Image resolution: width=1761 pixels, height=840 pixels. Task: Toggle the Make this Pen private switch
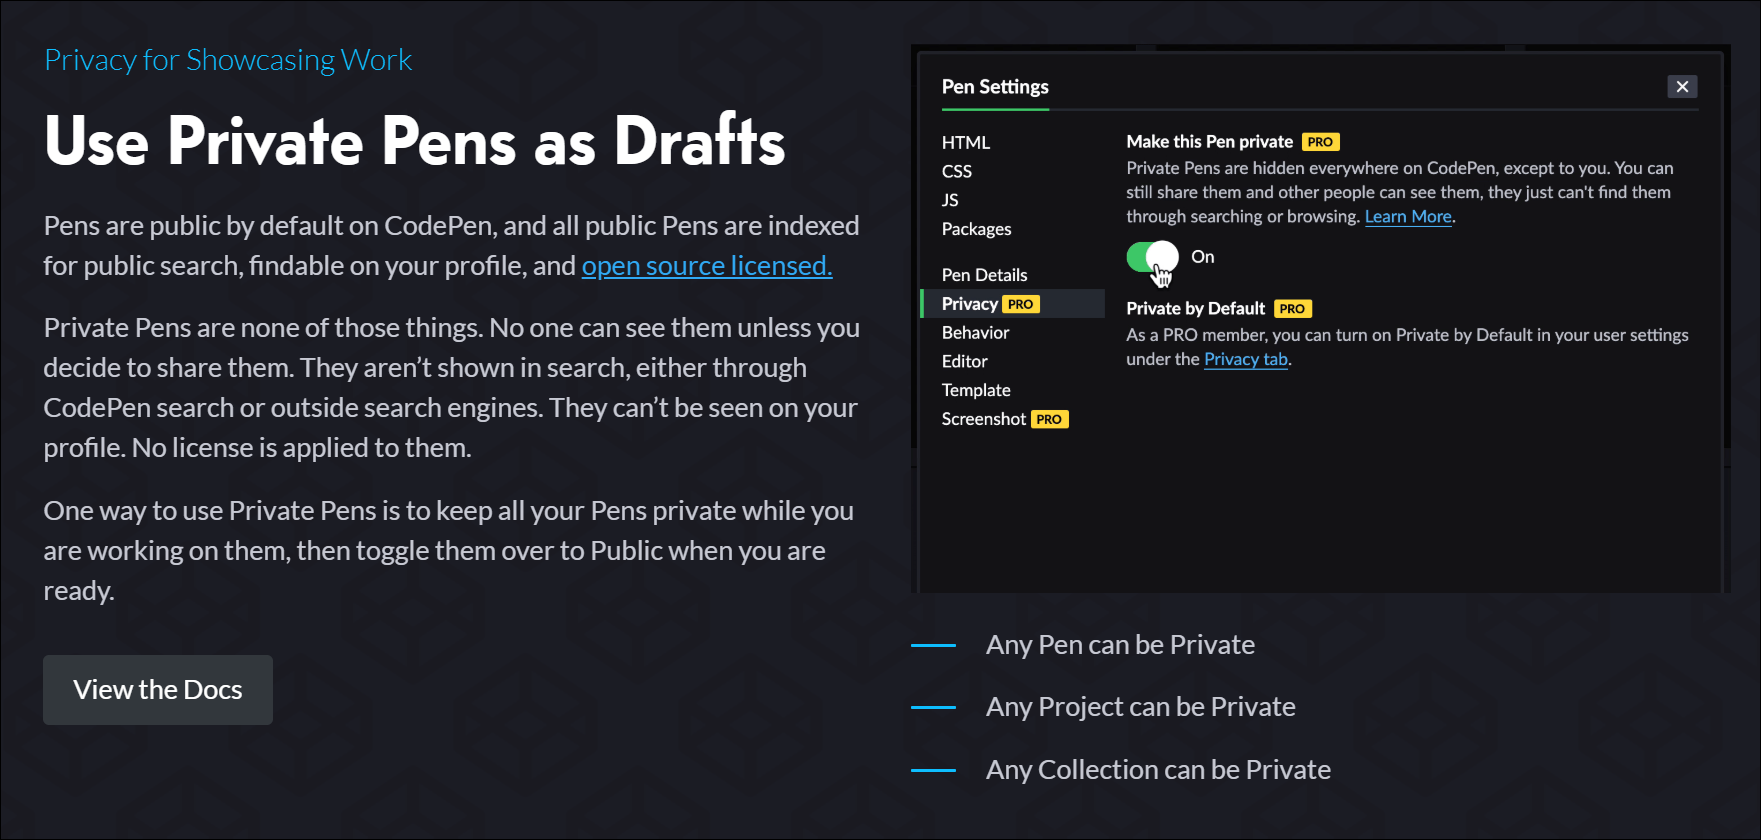tap(1152, 257)
